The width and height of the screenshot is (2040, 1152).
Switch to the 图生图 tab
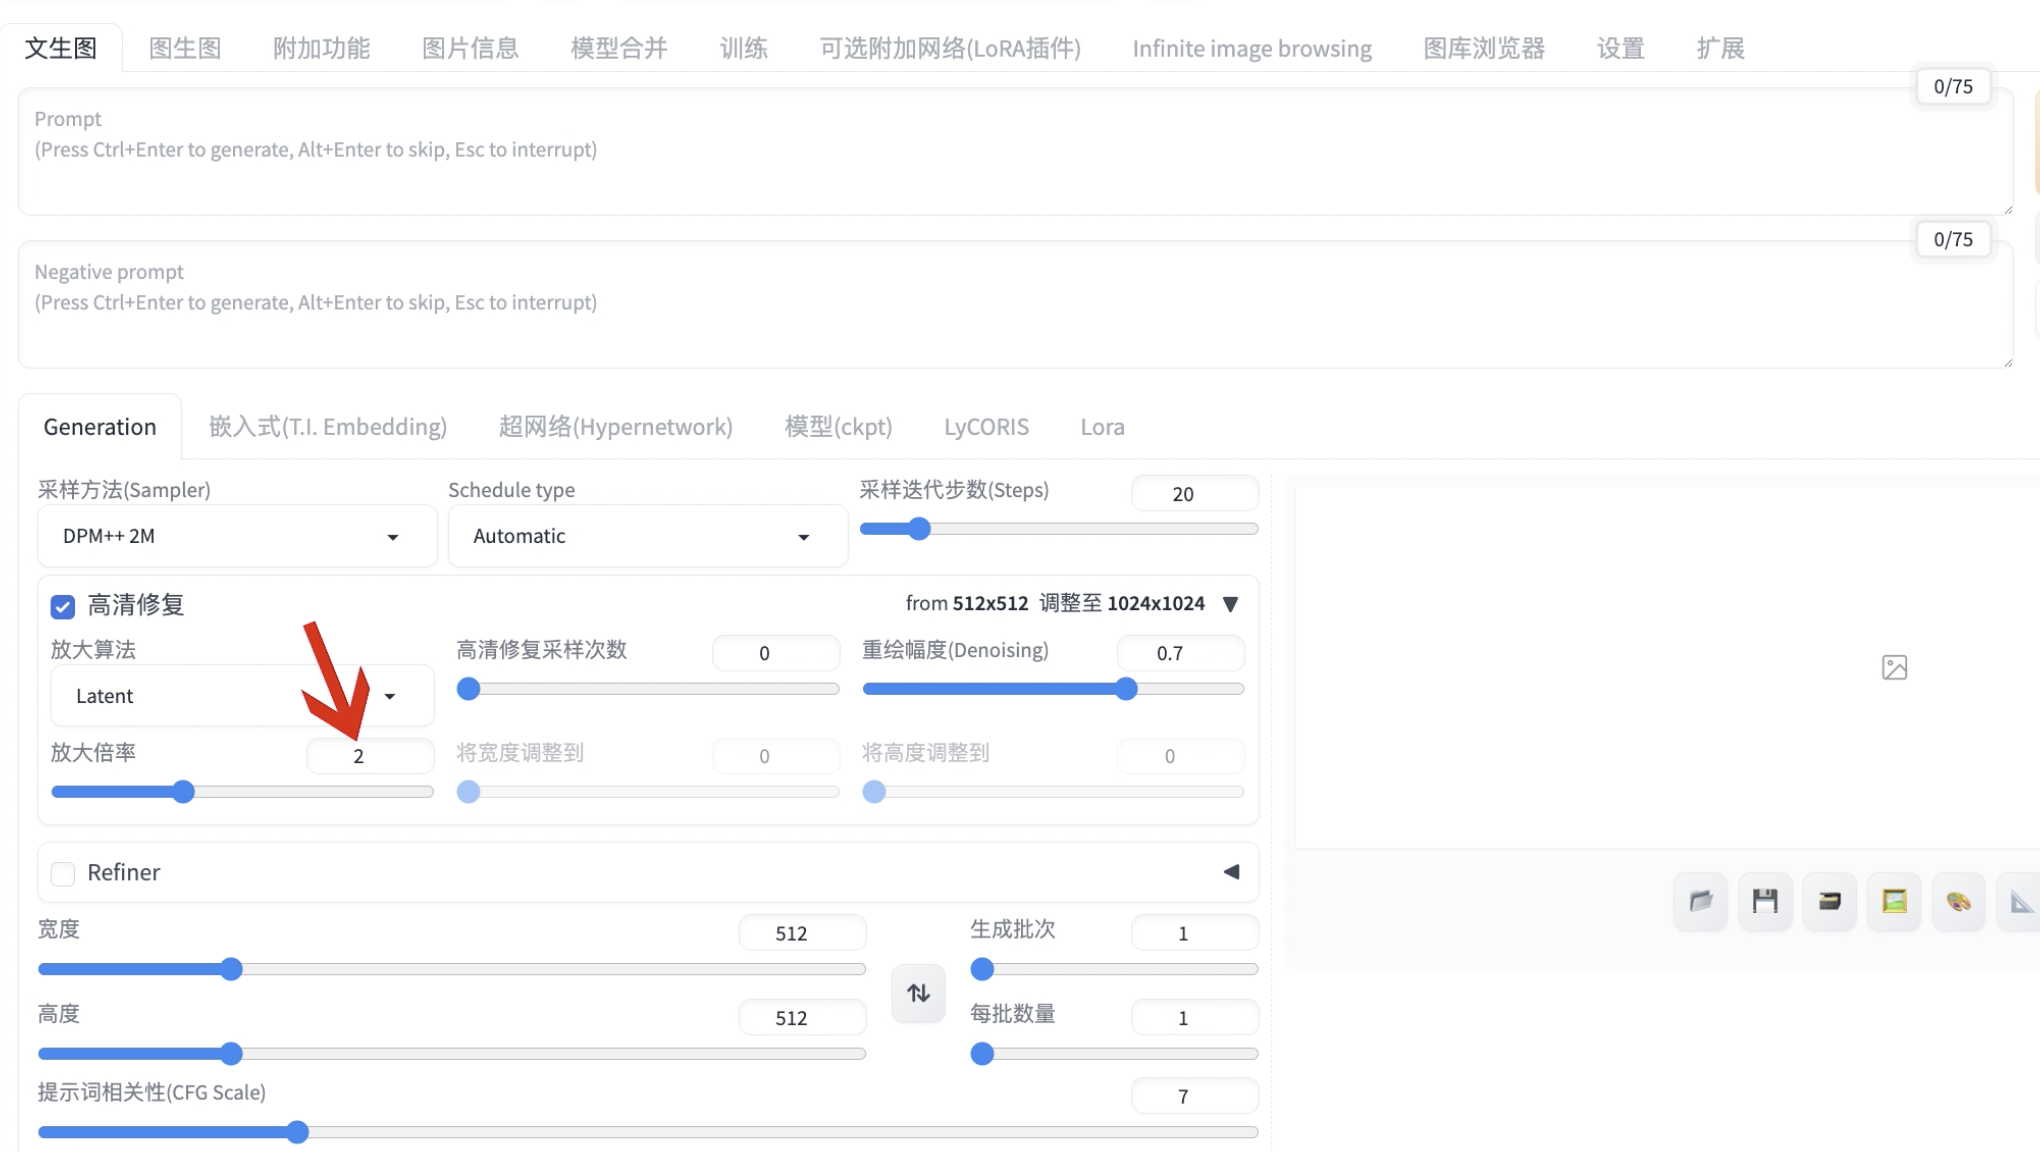[x=185, y=48]
